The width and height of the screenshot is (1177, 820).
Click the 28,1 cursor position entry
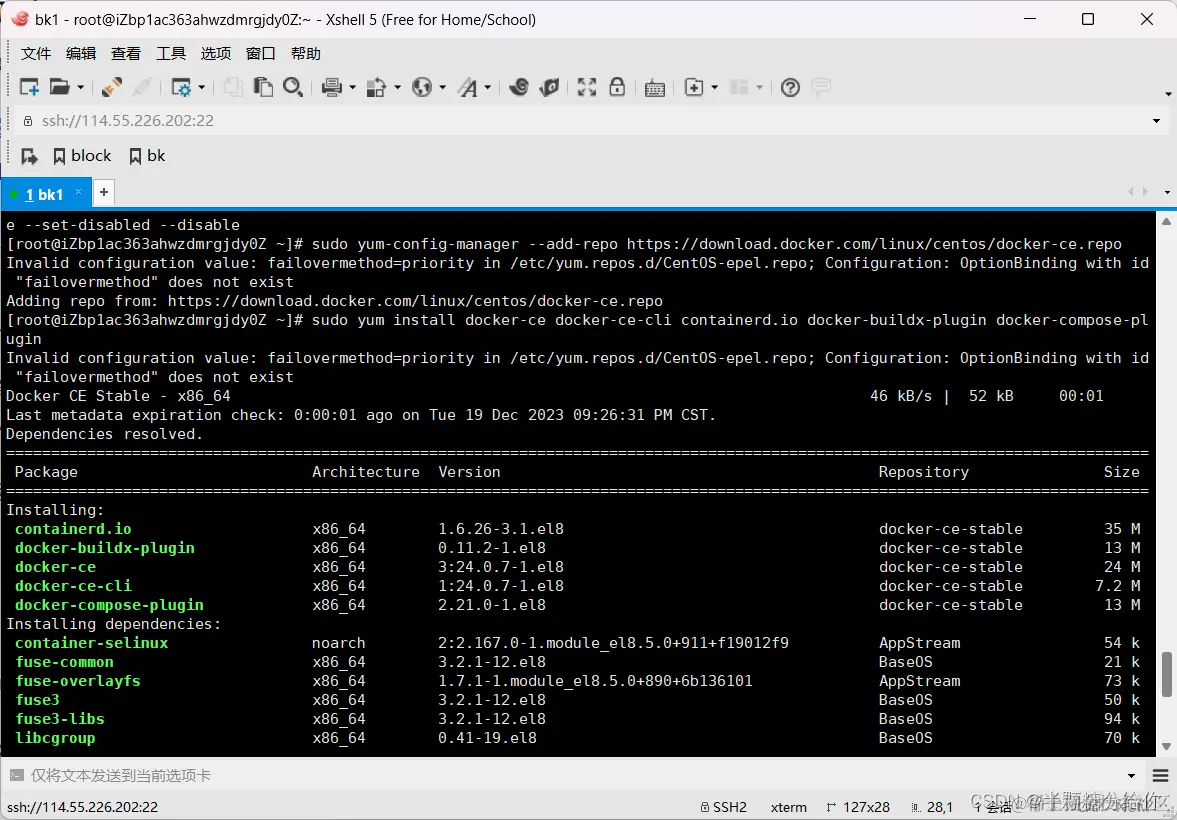pos(932,807)
